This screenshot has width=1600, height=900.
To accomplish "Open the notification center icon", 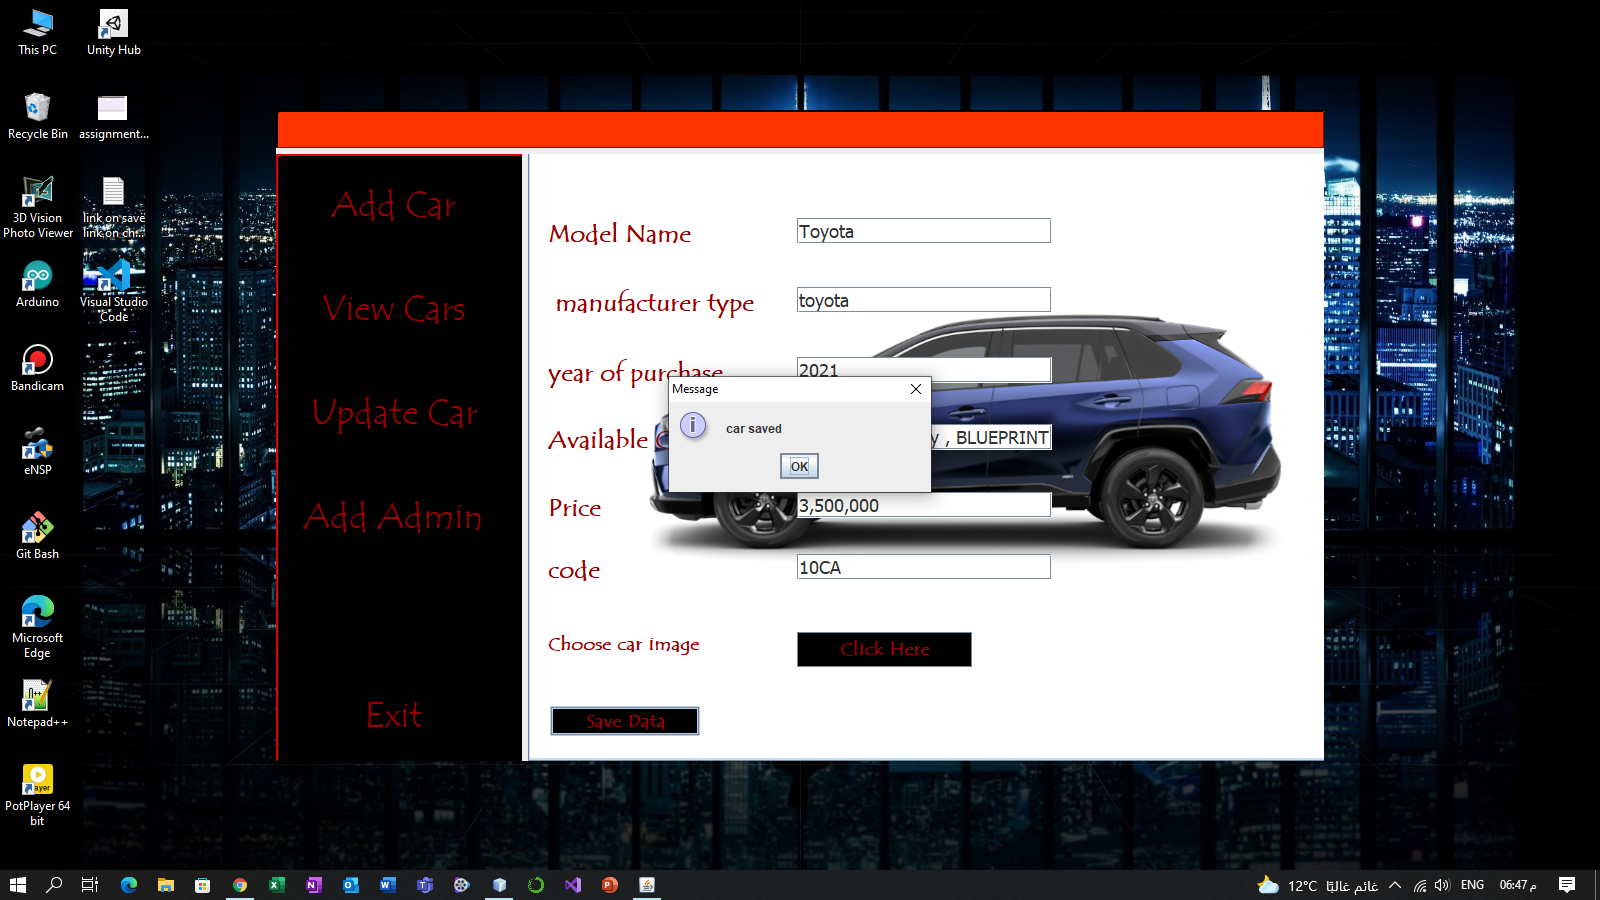I will pos(1567,885).
